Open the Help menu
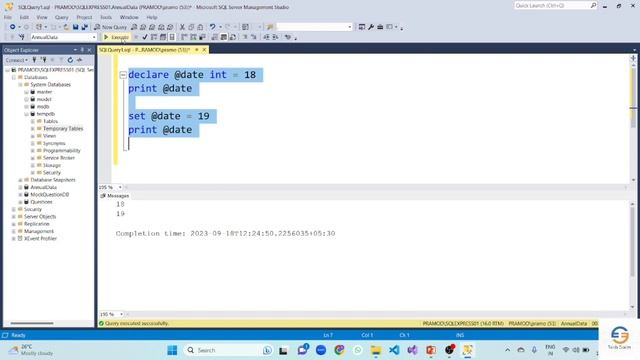Image resolution: width=640 pixels, height=360 pixels. pyautogui.click(x=152, y=17)
